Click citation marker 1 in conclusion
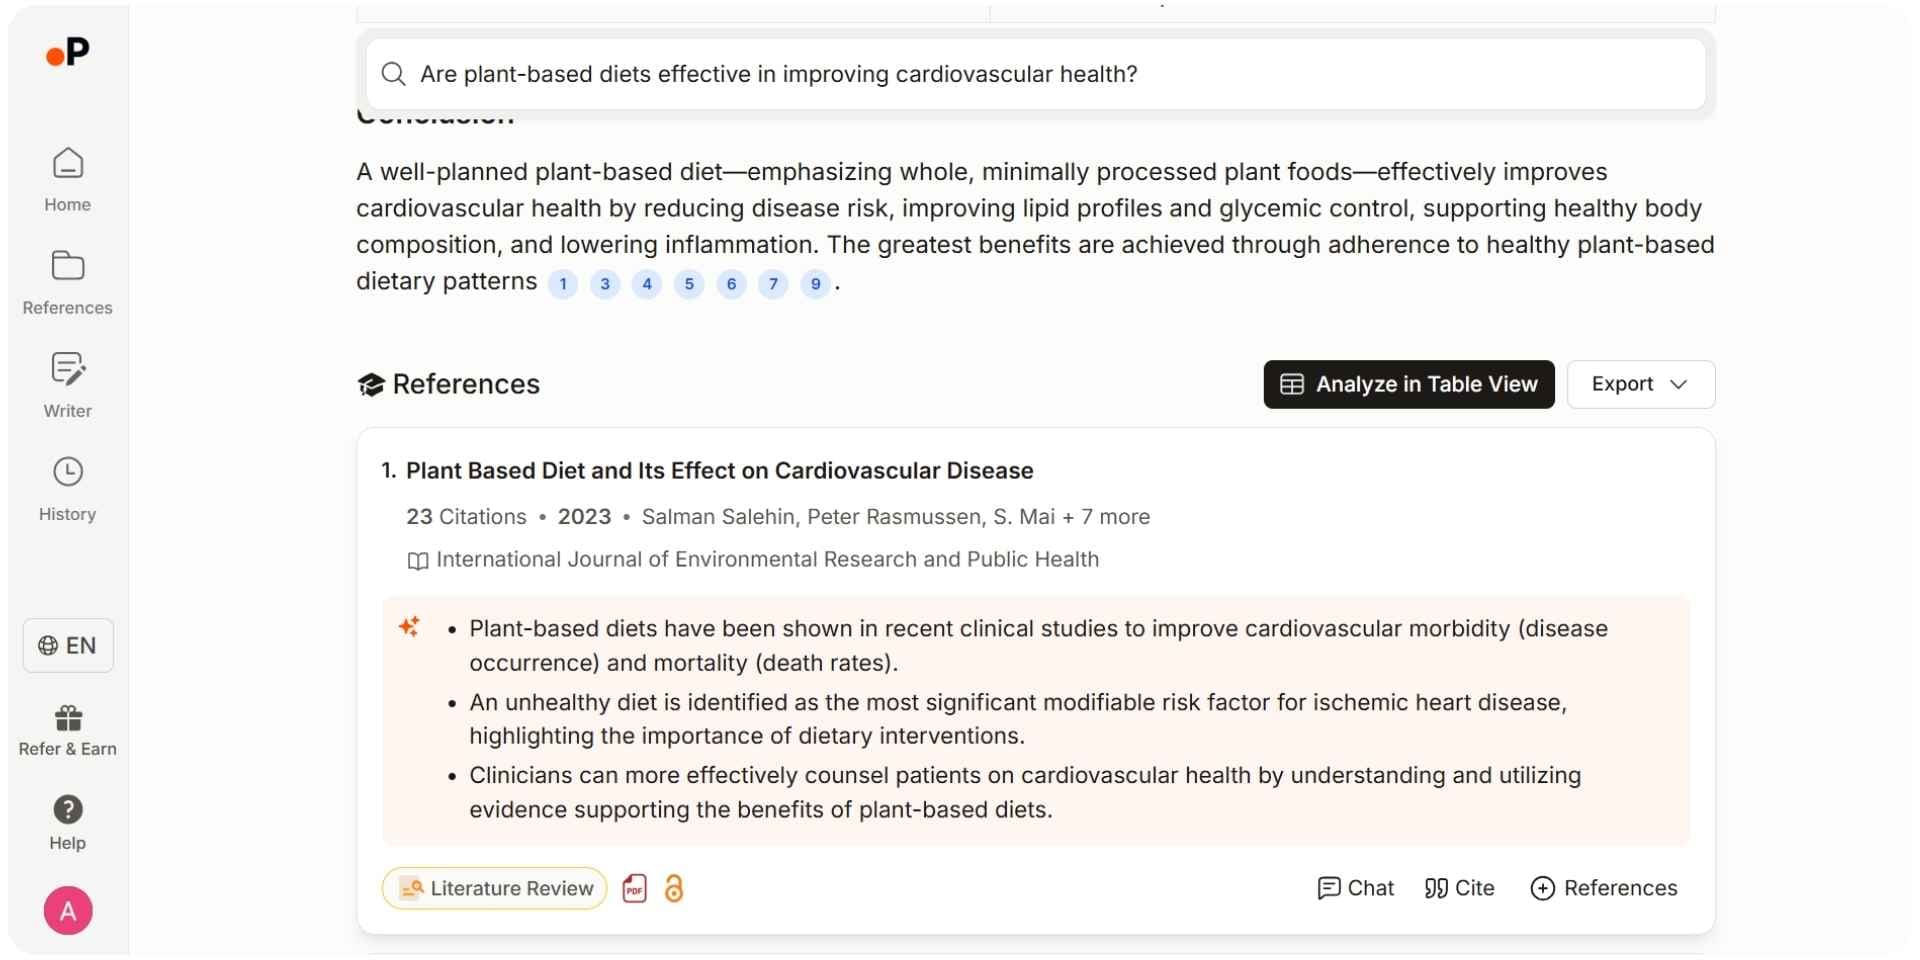 (x=563, y=284)
